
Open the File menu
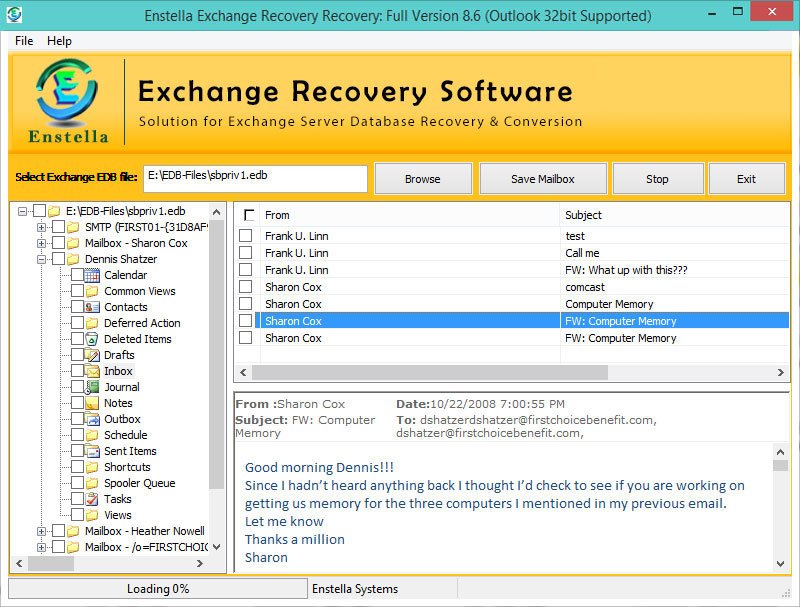tap(23, 41)
